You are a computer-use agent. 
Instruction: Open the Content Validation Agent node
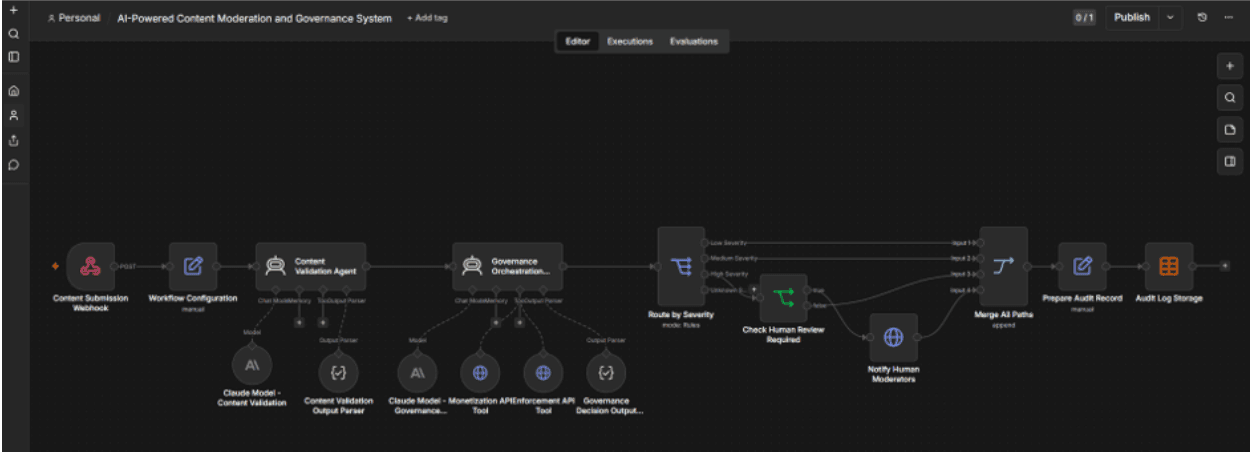point(311,266)
